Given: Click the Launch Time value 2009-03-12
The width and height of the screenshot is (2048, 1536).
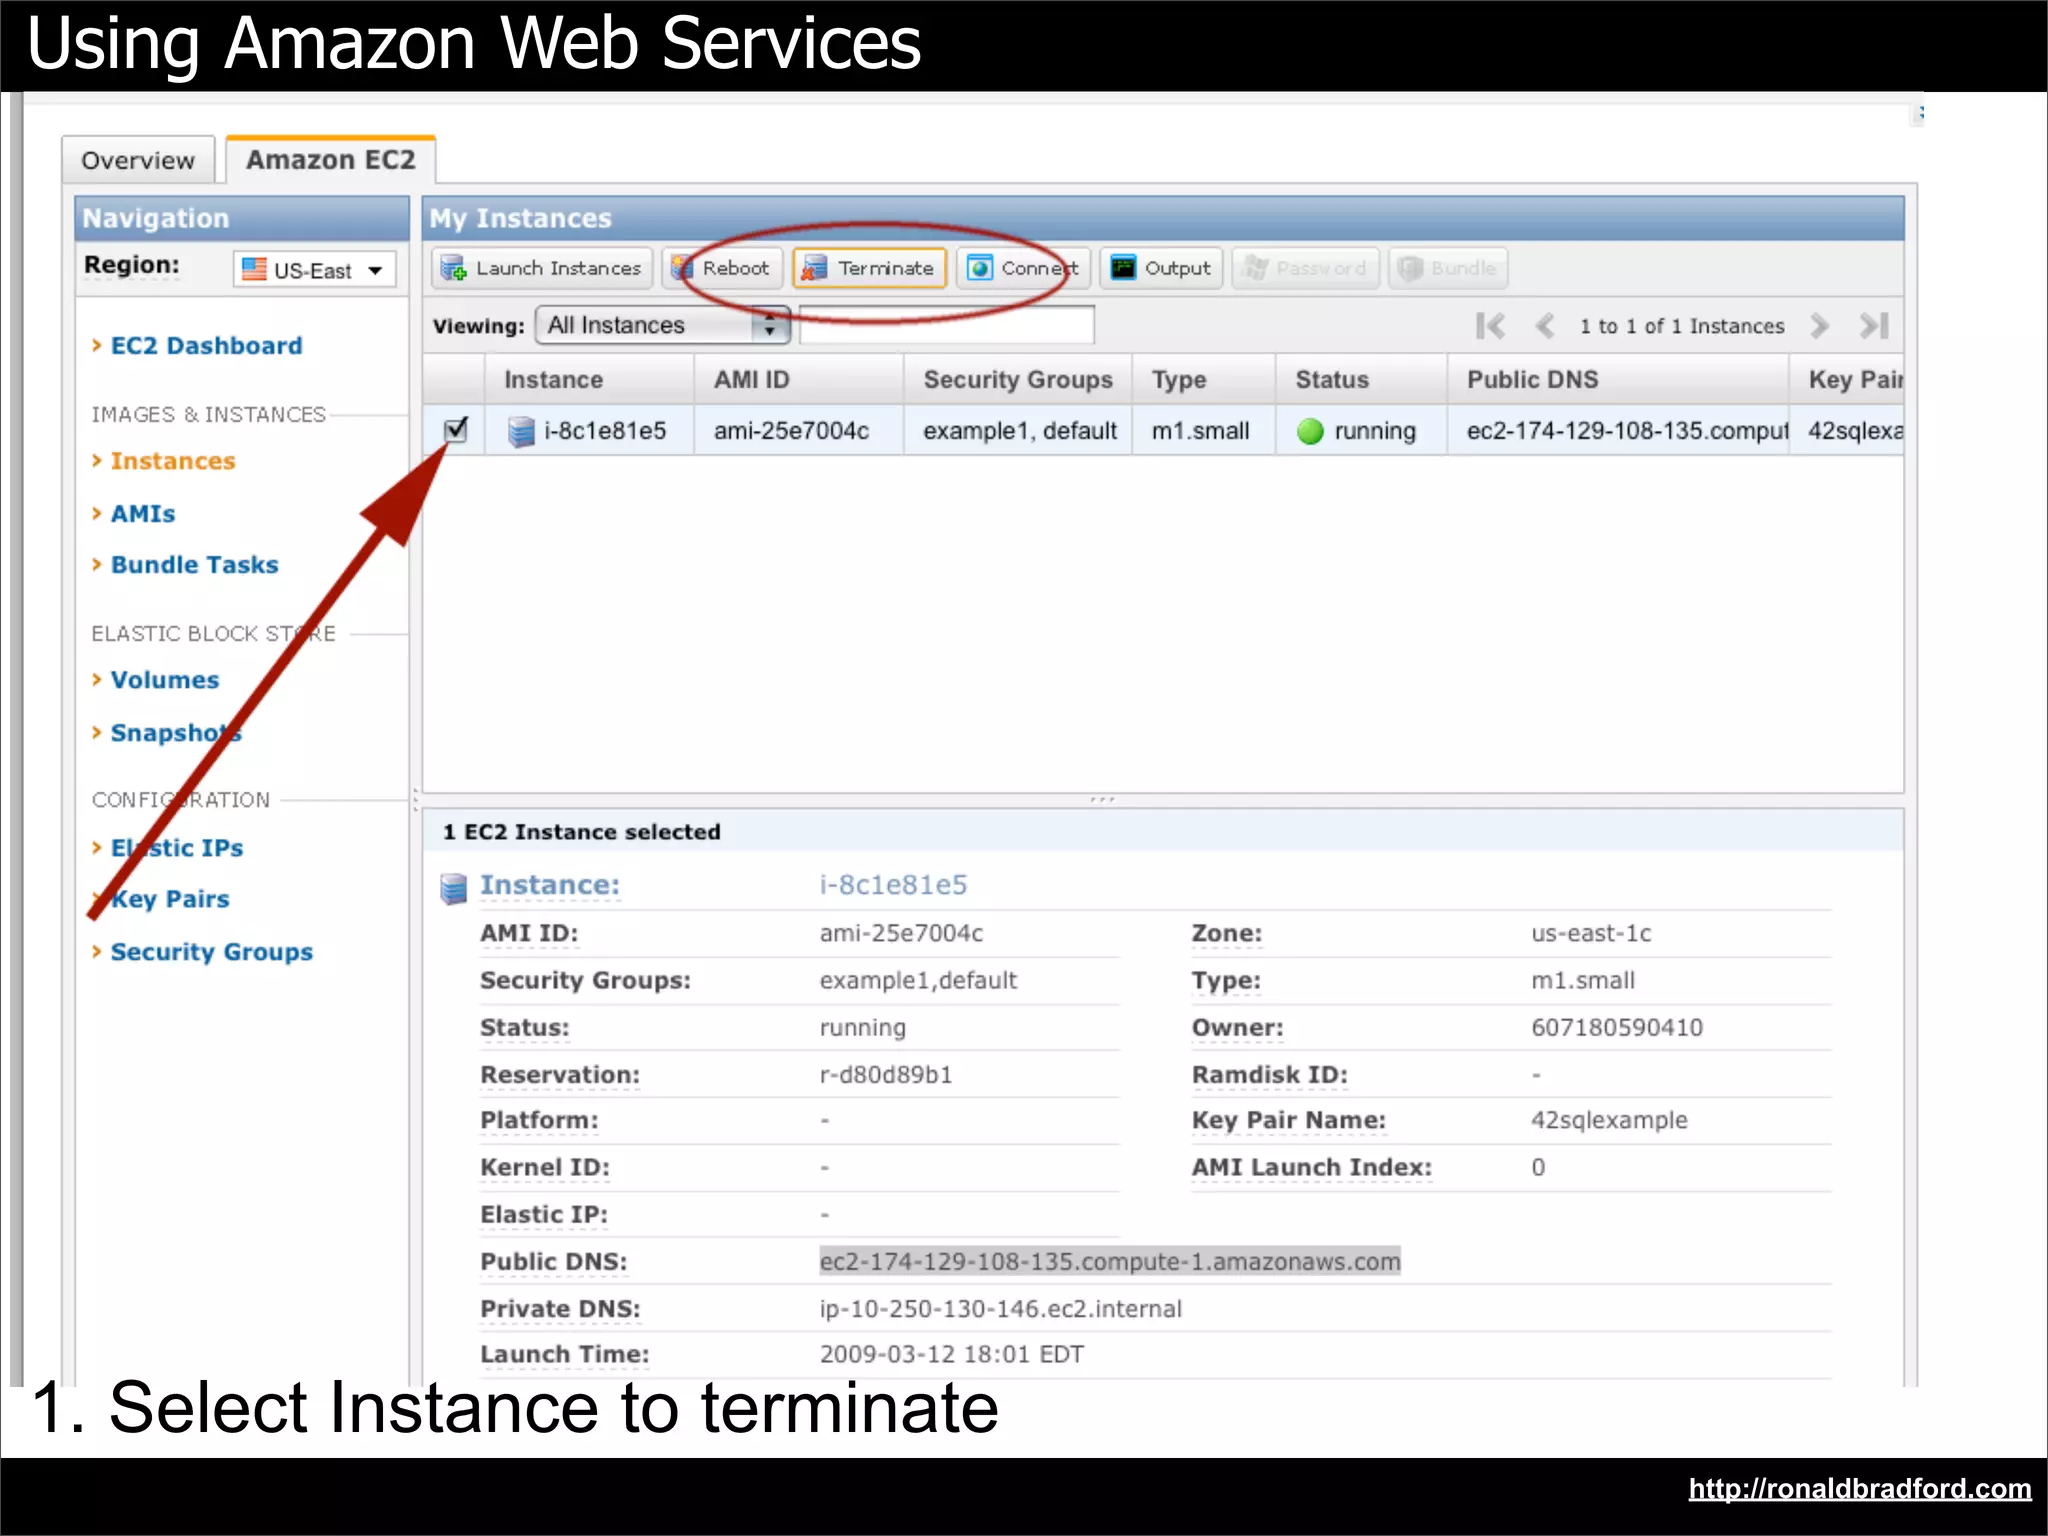Looking at the screenshot, I should click(951, 1355).
